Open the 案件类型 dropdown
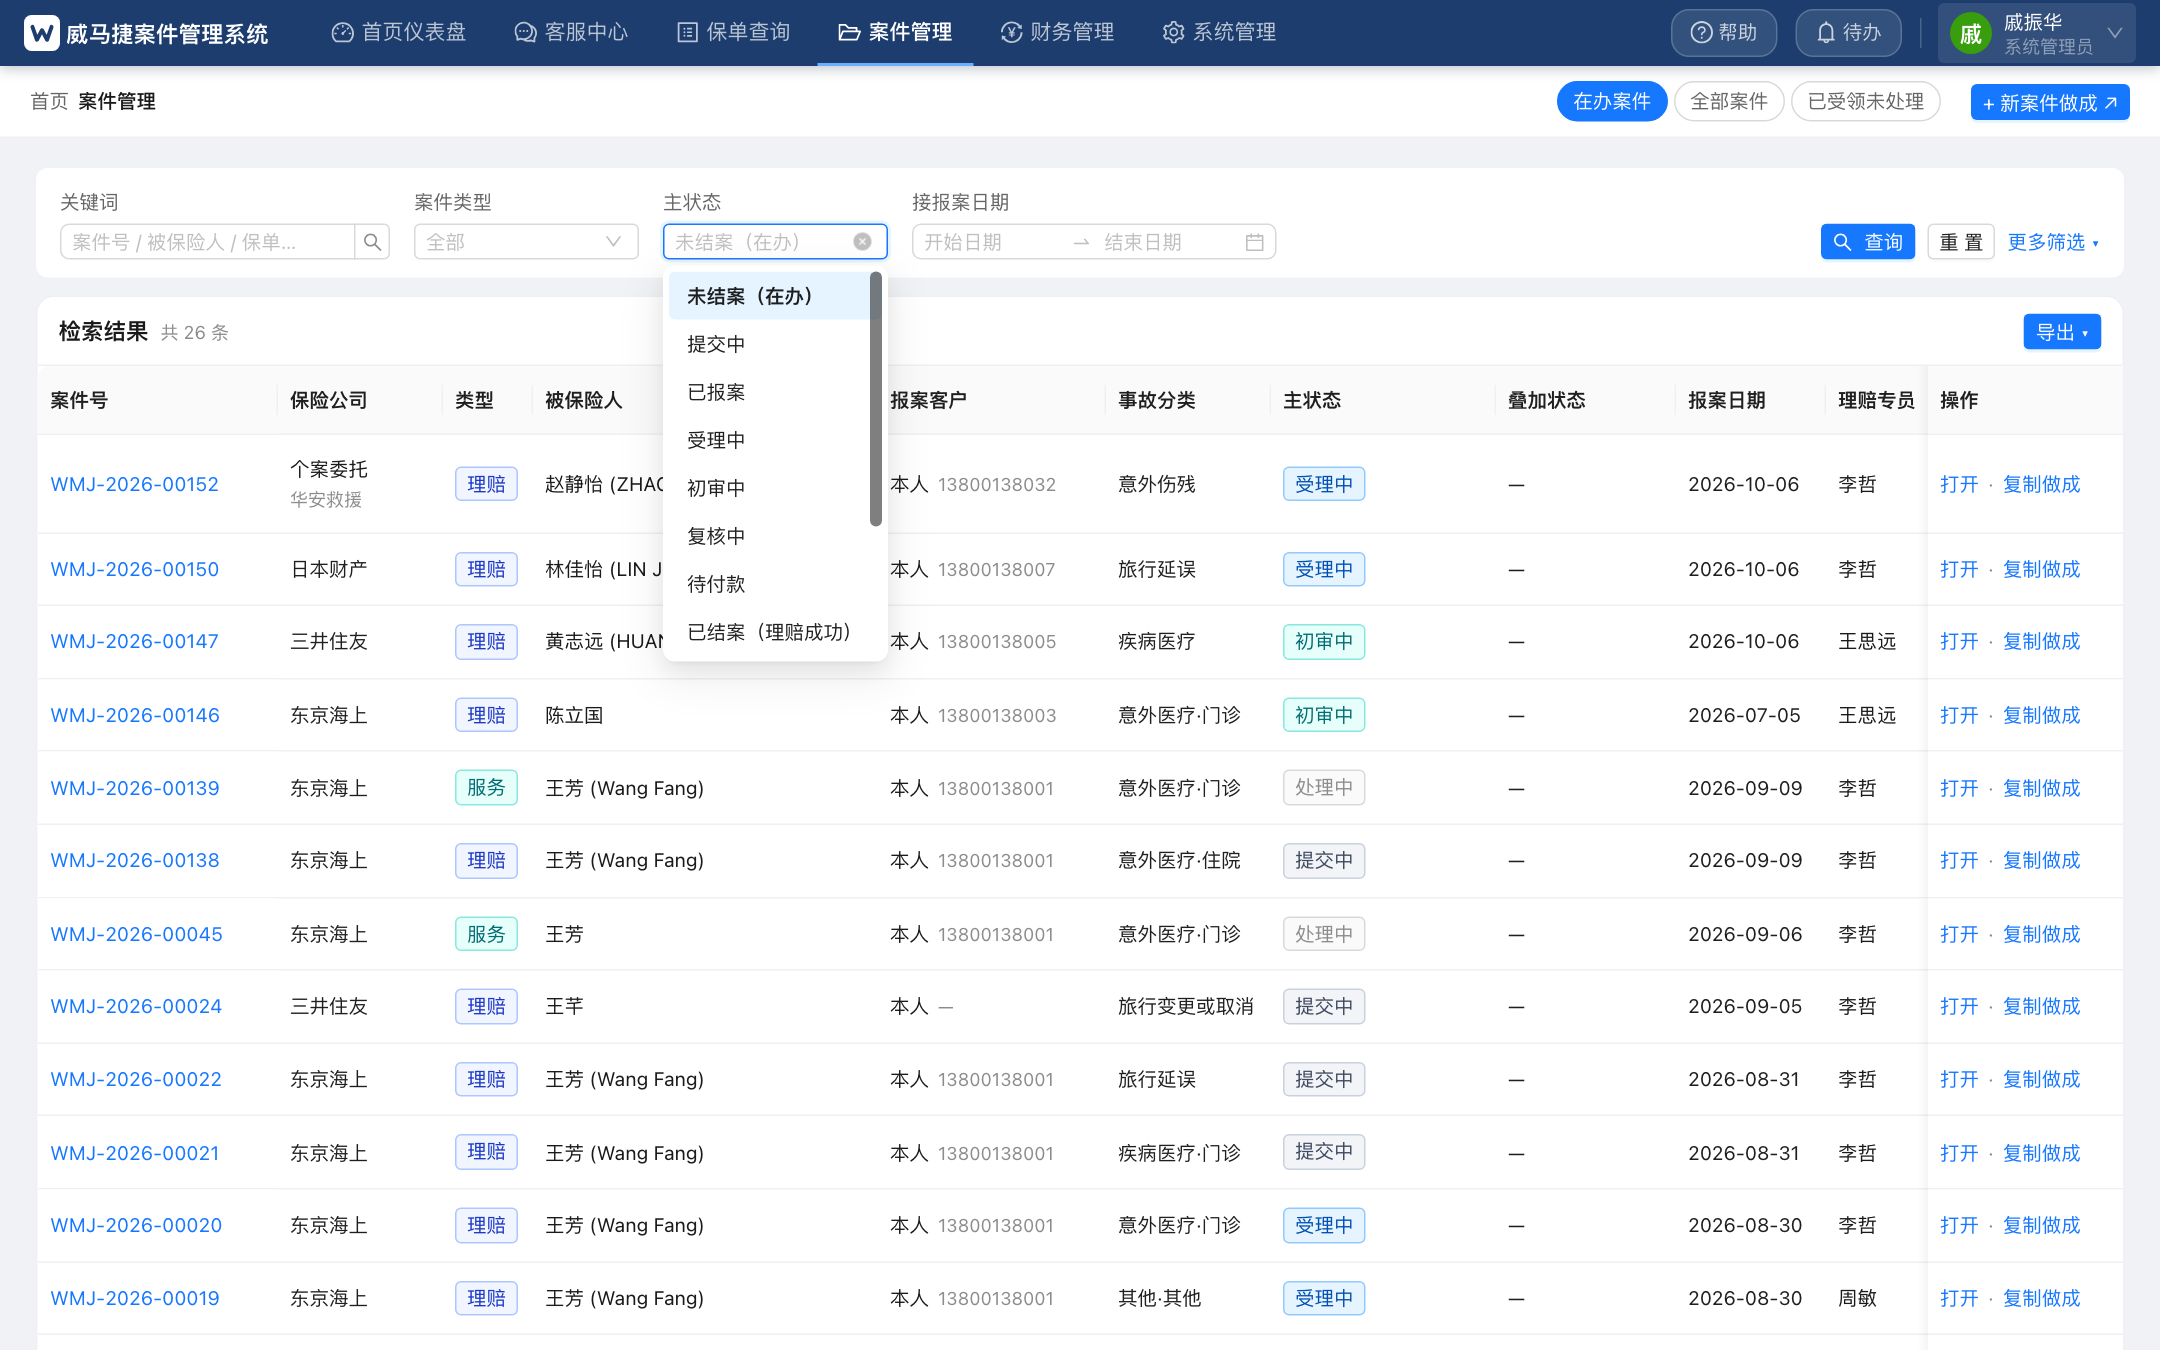This screenshot has height=1350, width=2160. (526, 242)
